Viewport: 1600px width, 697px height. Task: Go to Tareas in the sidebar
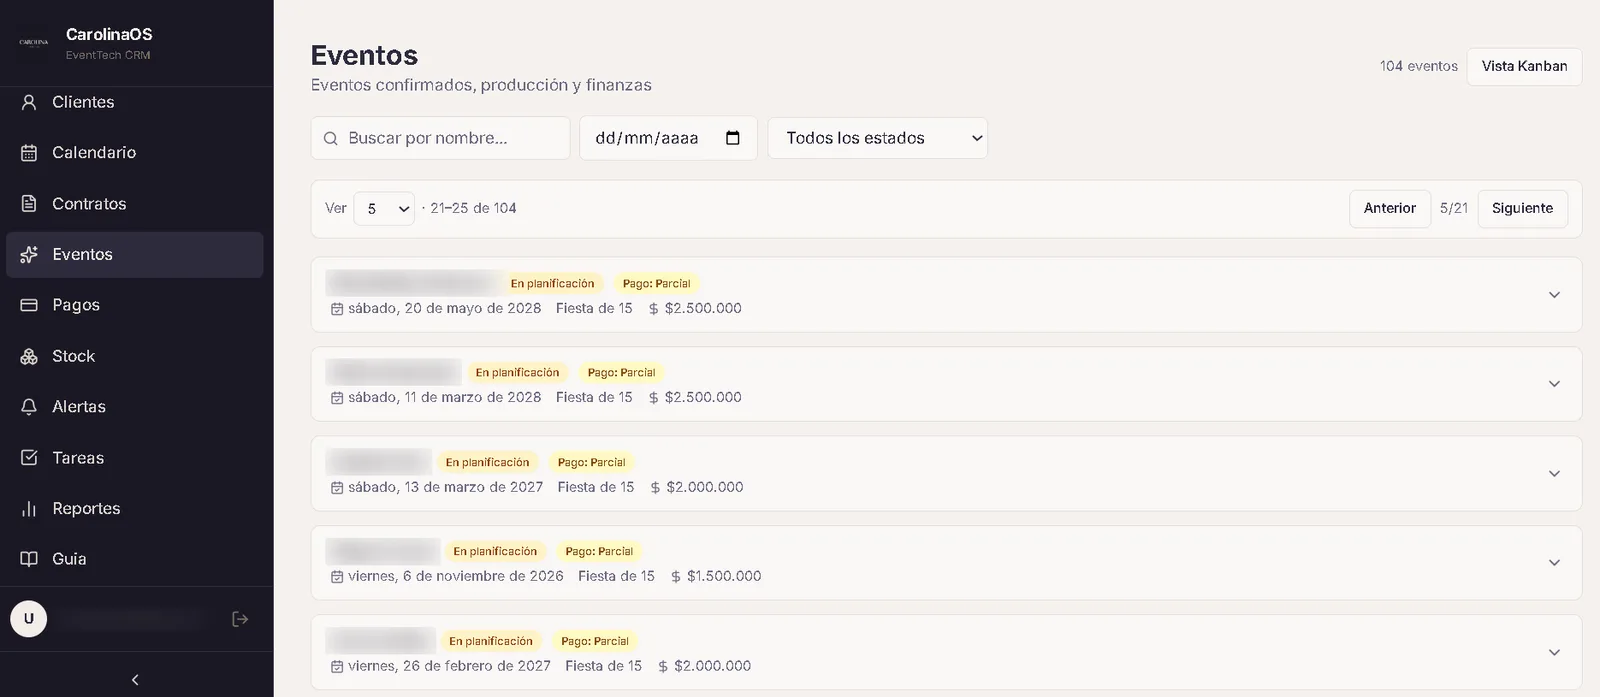[135, 458]
